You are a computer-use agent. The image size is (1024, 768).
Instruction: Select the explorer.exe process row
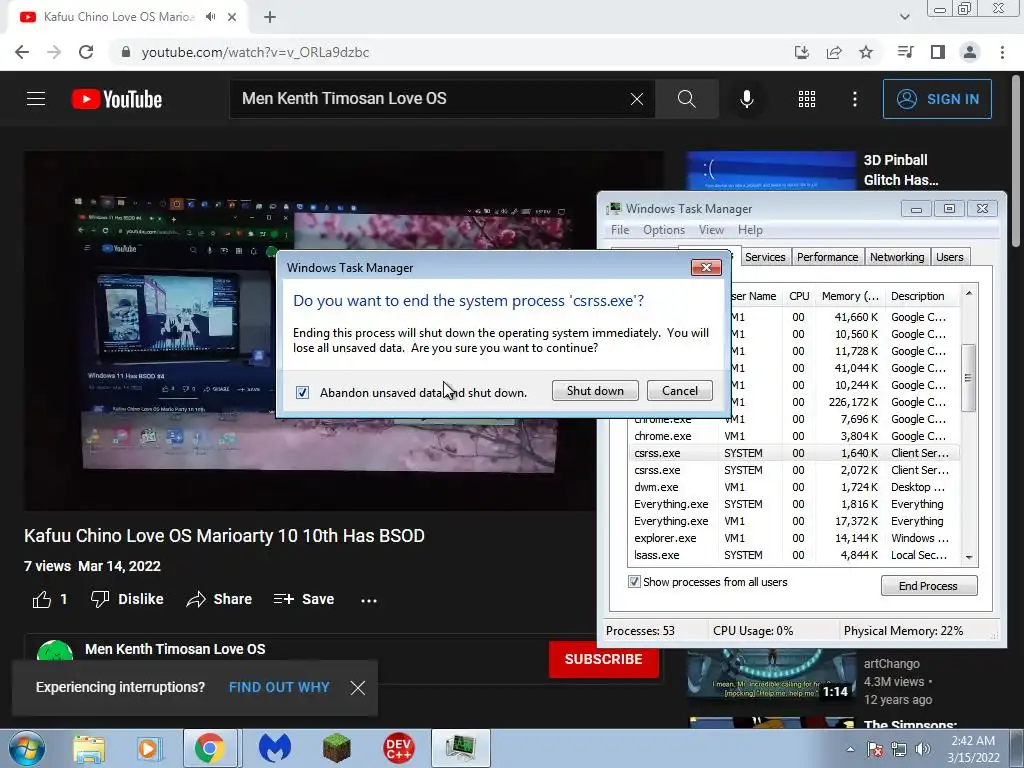click(793, 538)
